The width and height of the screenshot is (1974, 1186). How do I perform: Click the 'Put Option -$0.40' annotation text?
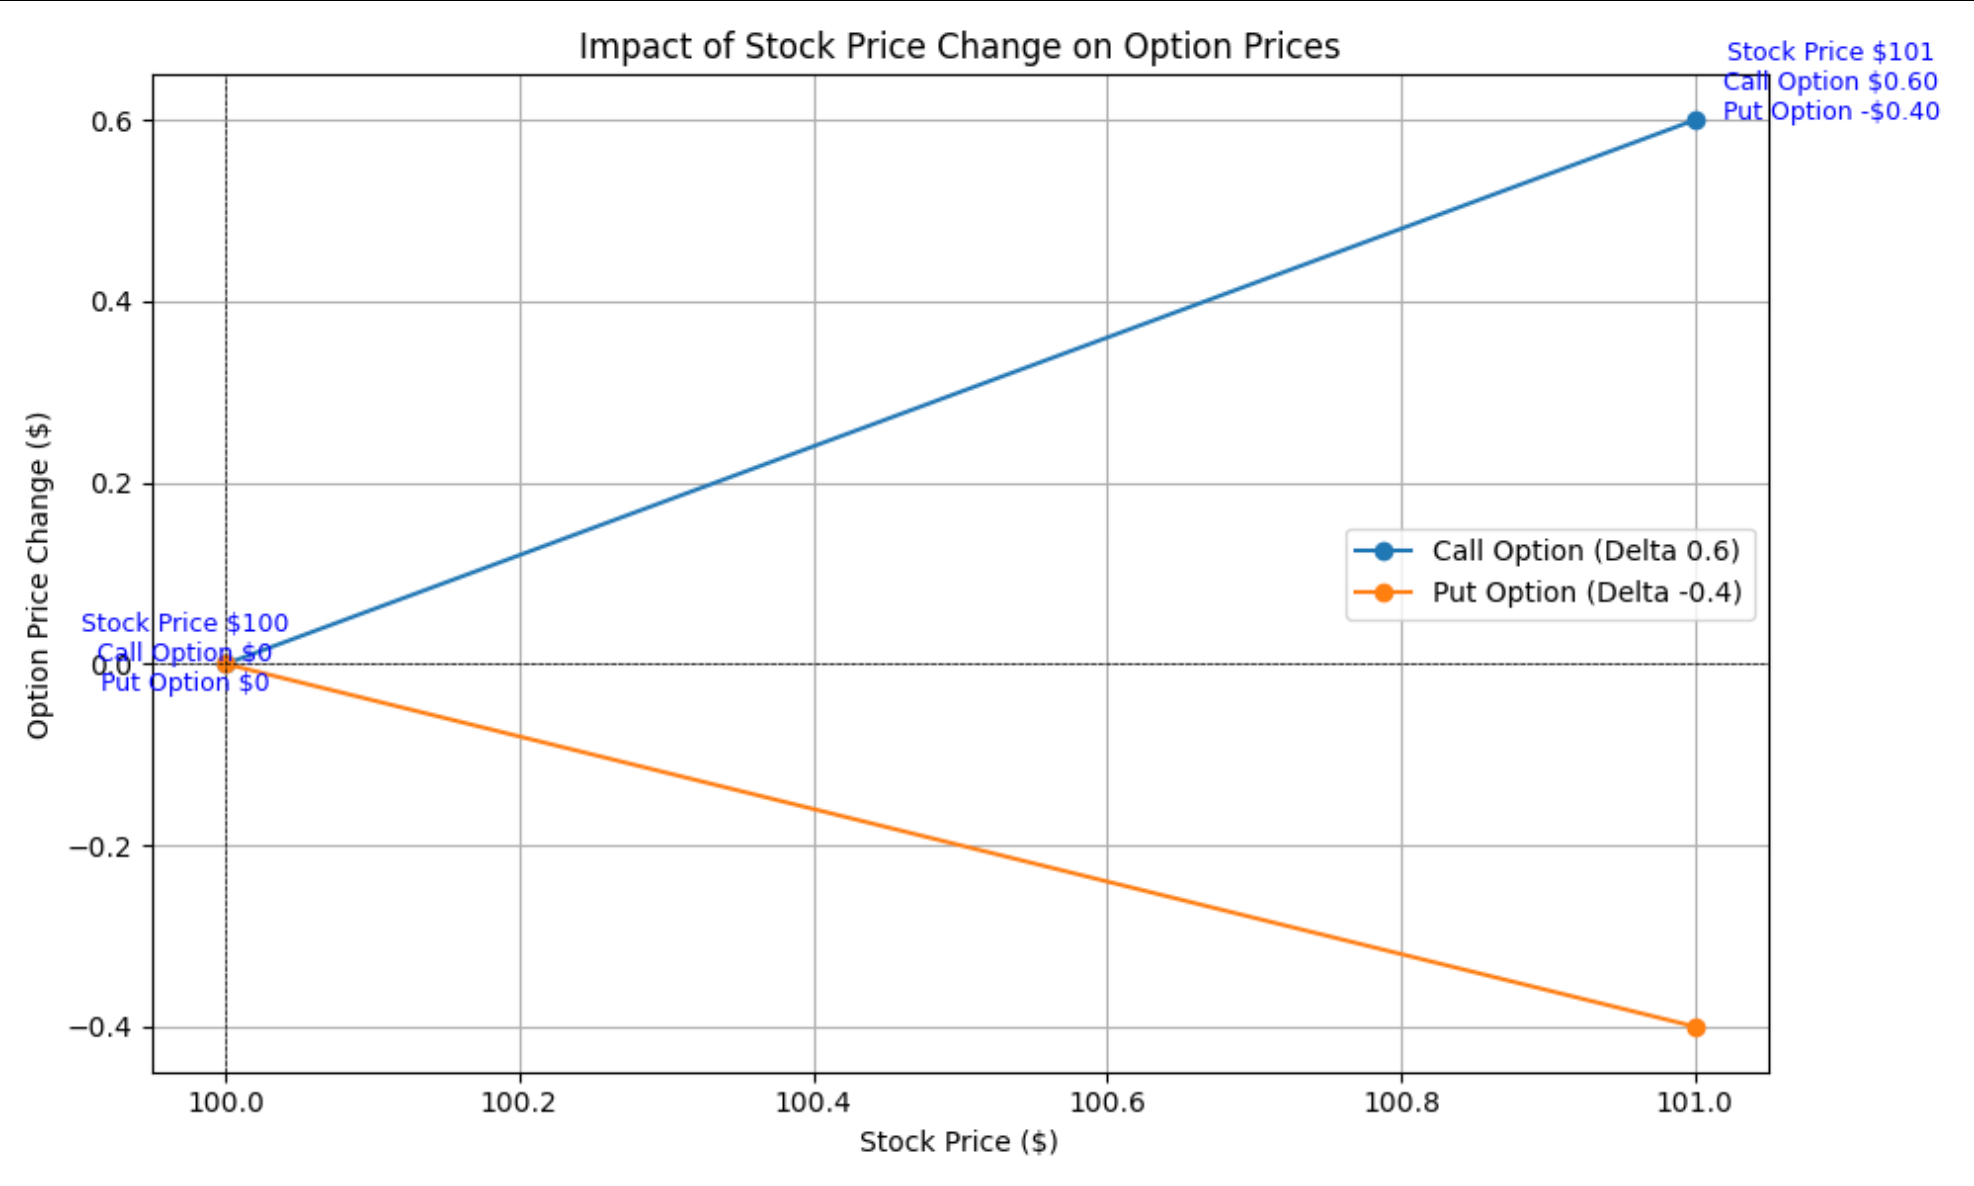pyautogui.click(x=1830, y=111)
